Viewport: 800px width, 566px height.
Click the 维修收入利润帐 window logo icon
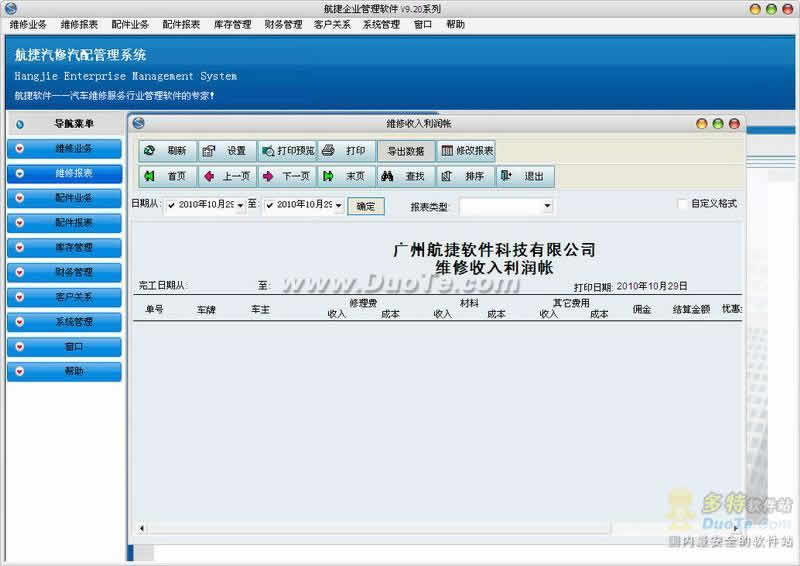pos(138,123)
